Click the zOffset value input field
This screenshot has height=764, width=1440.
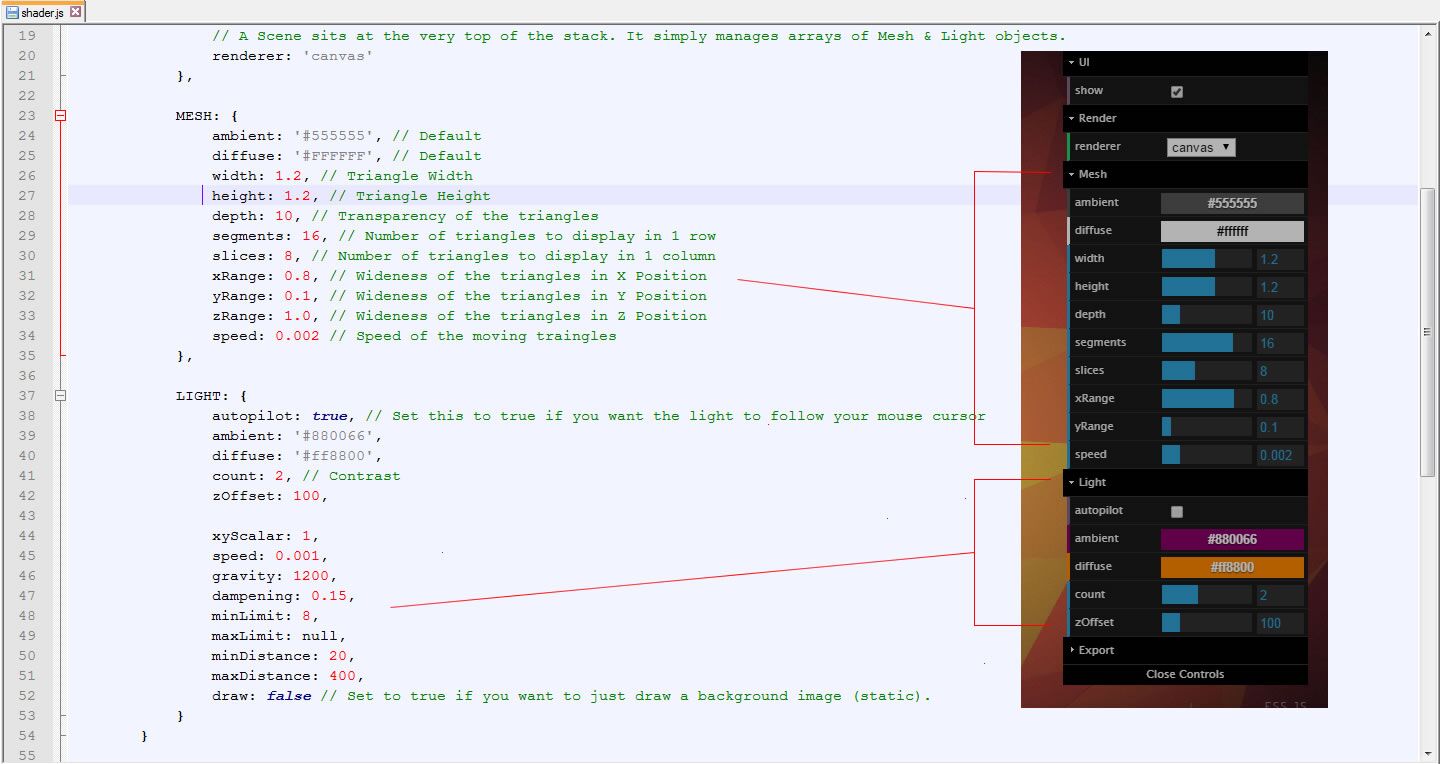1280,623
